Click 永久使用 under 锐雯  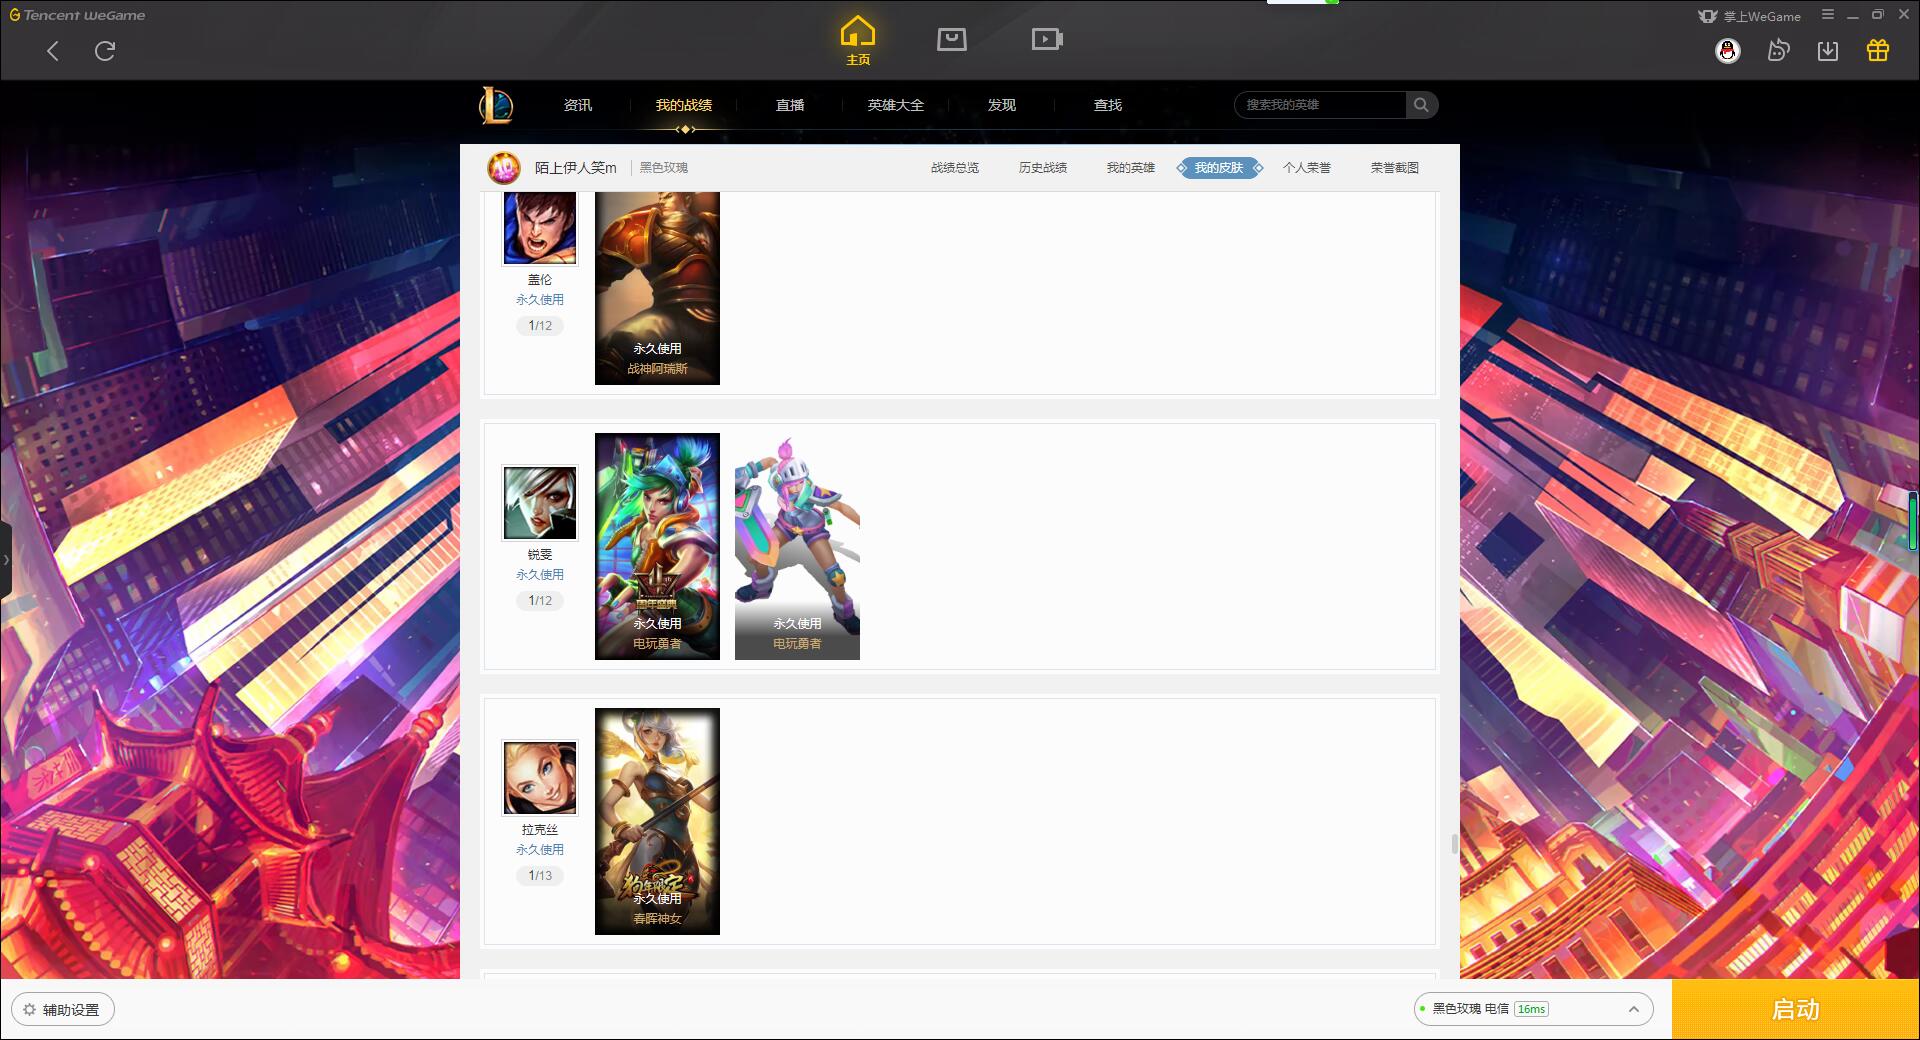pyautogui.click(x=540, y=575)
